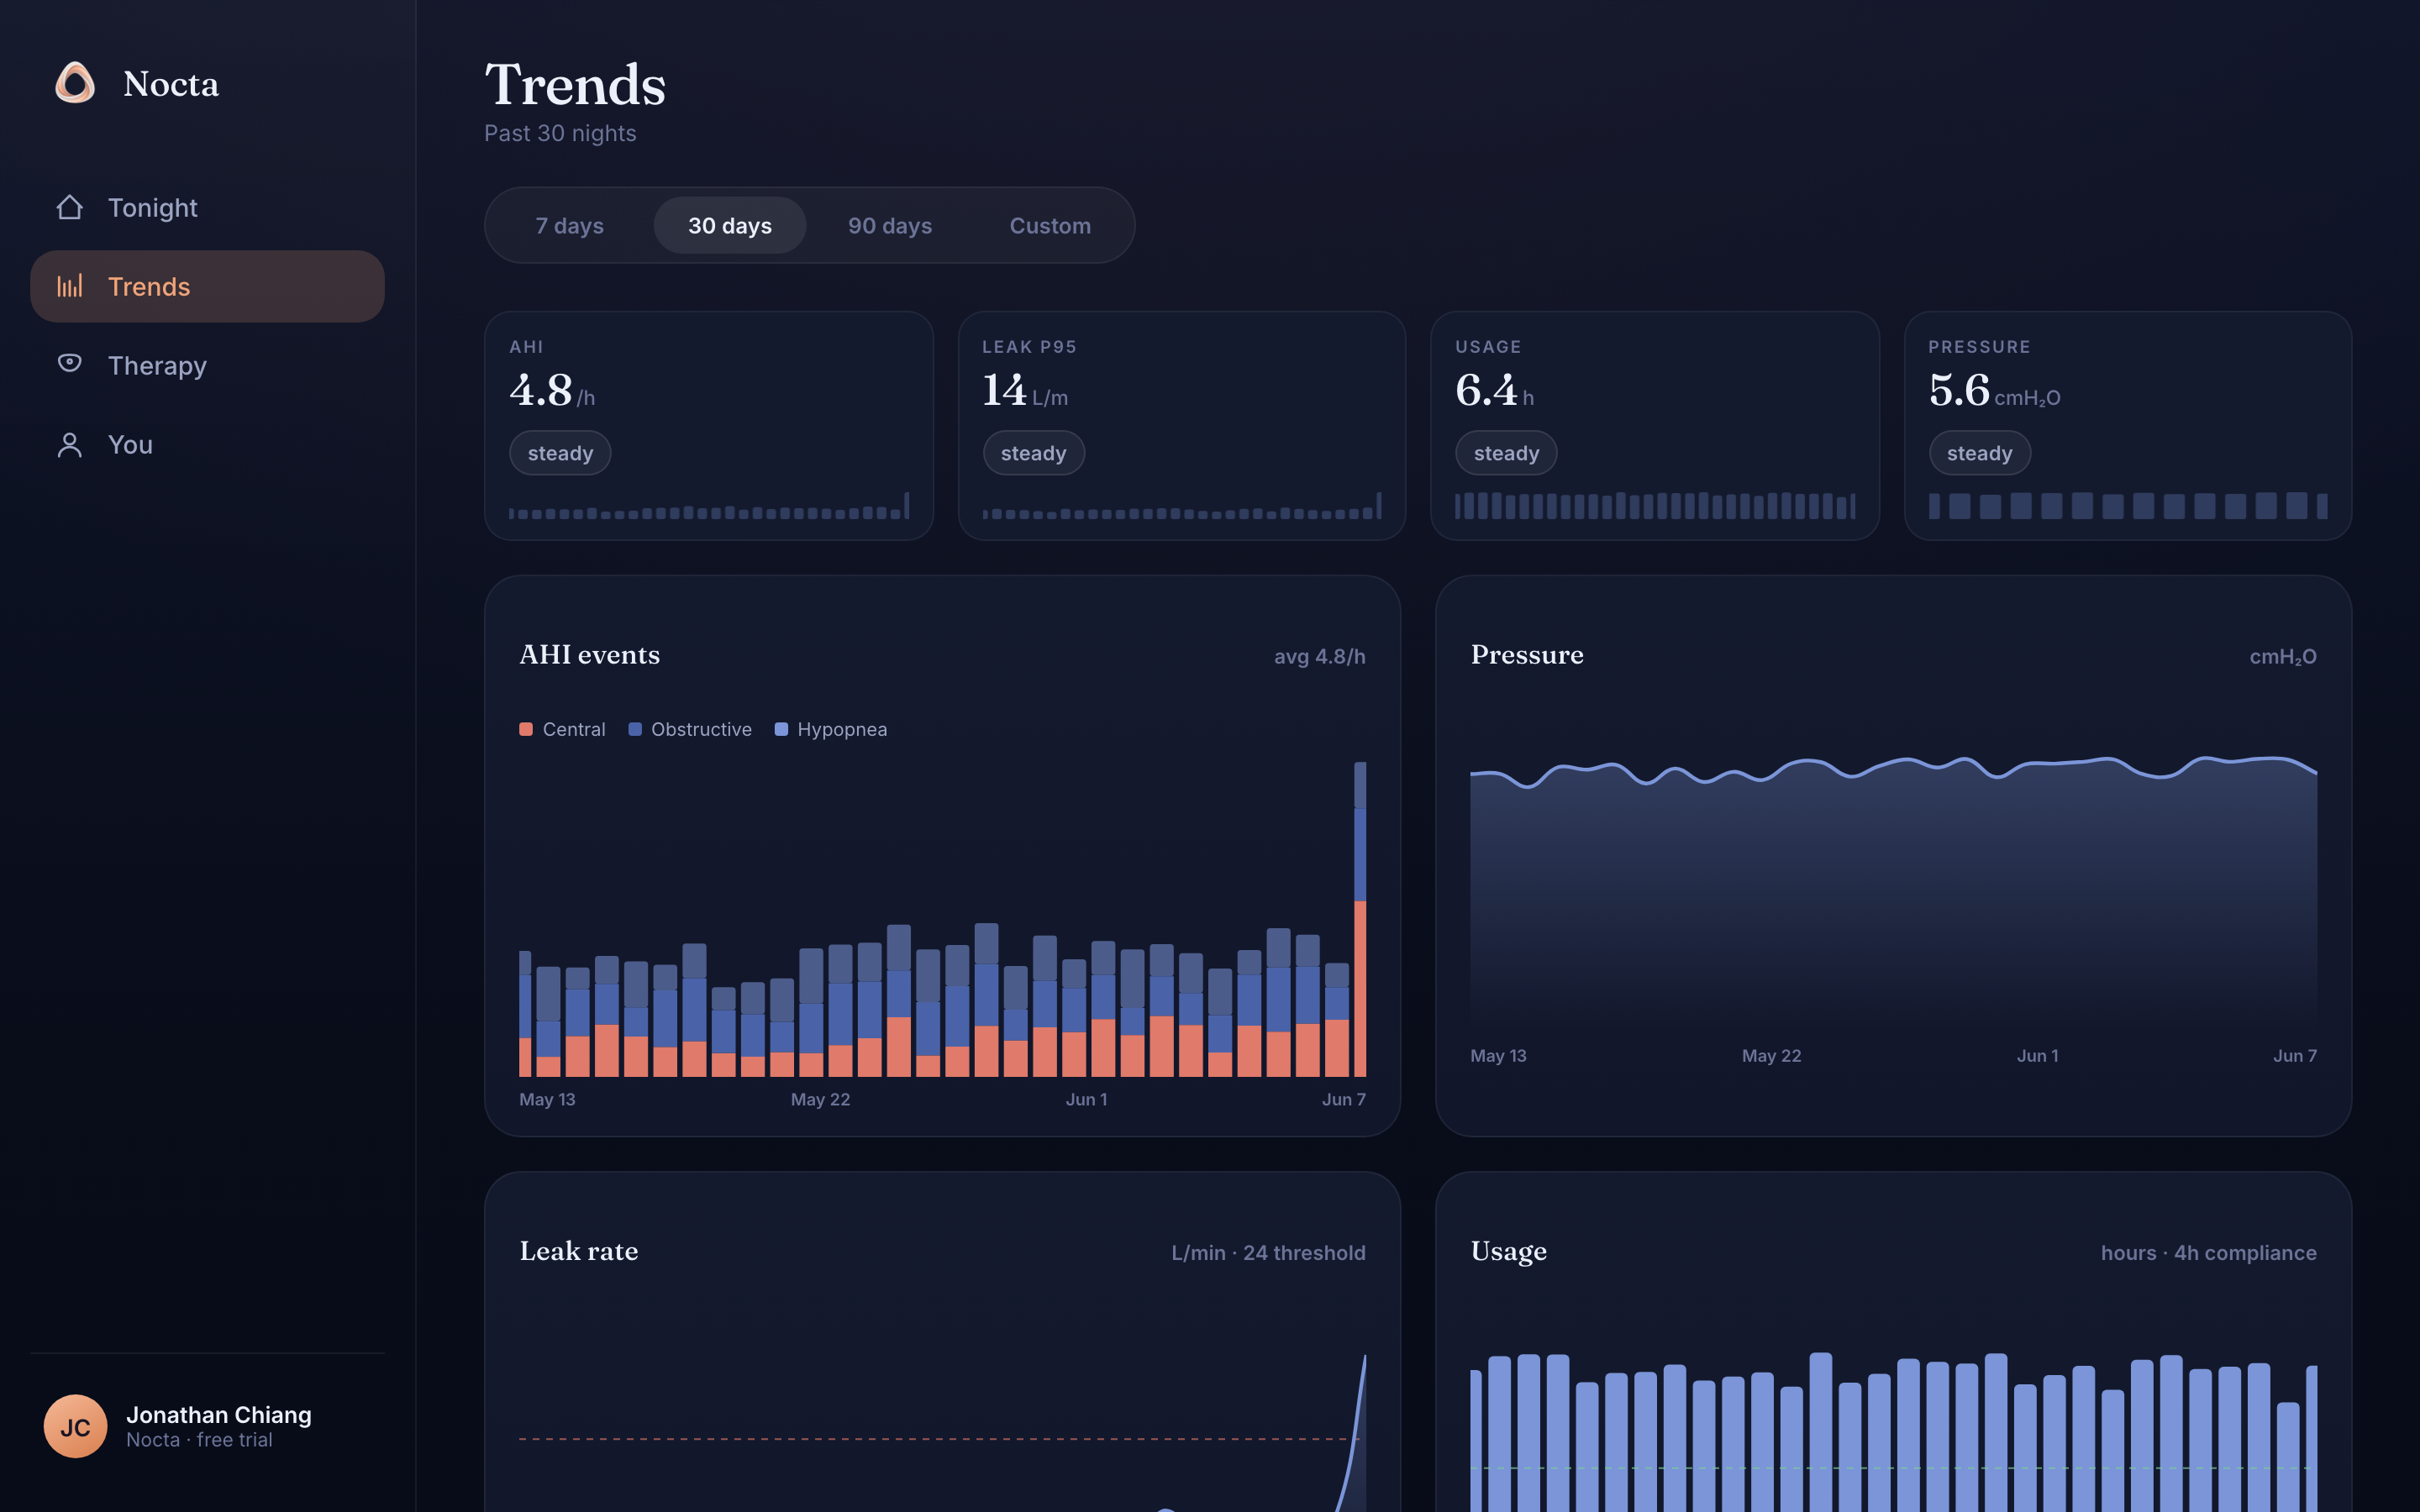Click the tallest Jun 7 AHI bar
The width and height of the screenshot is (2420, 1512).
pos(1360,919)
